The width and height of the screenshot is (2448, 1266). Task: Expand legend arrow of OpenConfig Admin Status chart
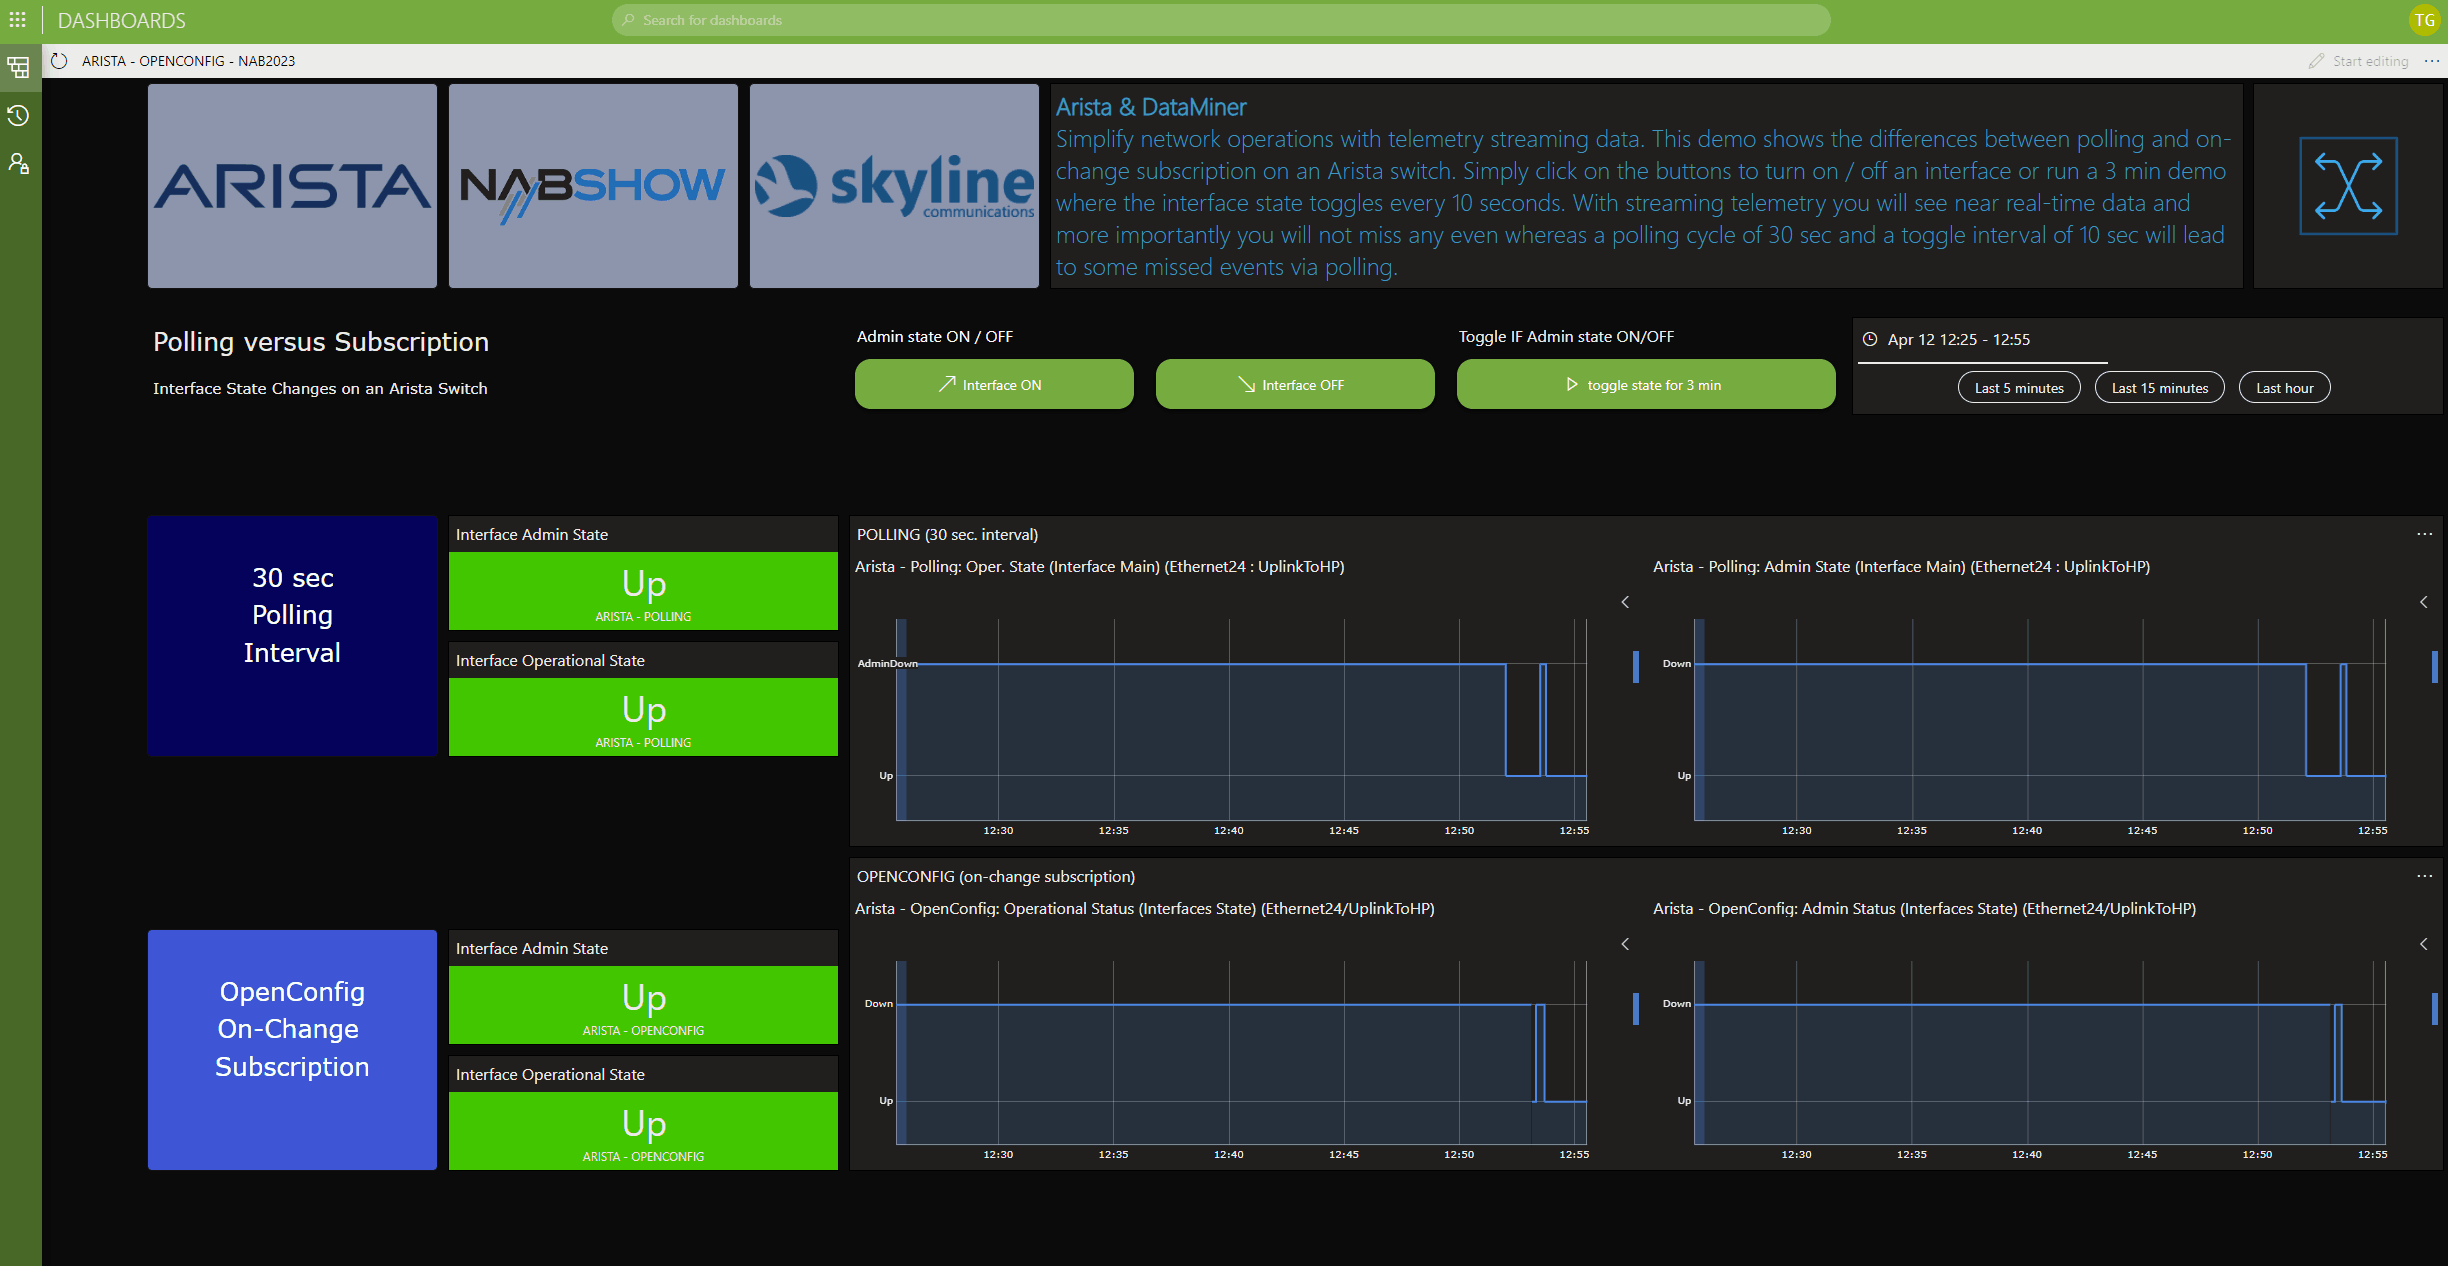click(x=2423, y=944)
